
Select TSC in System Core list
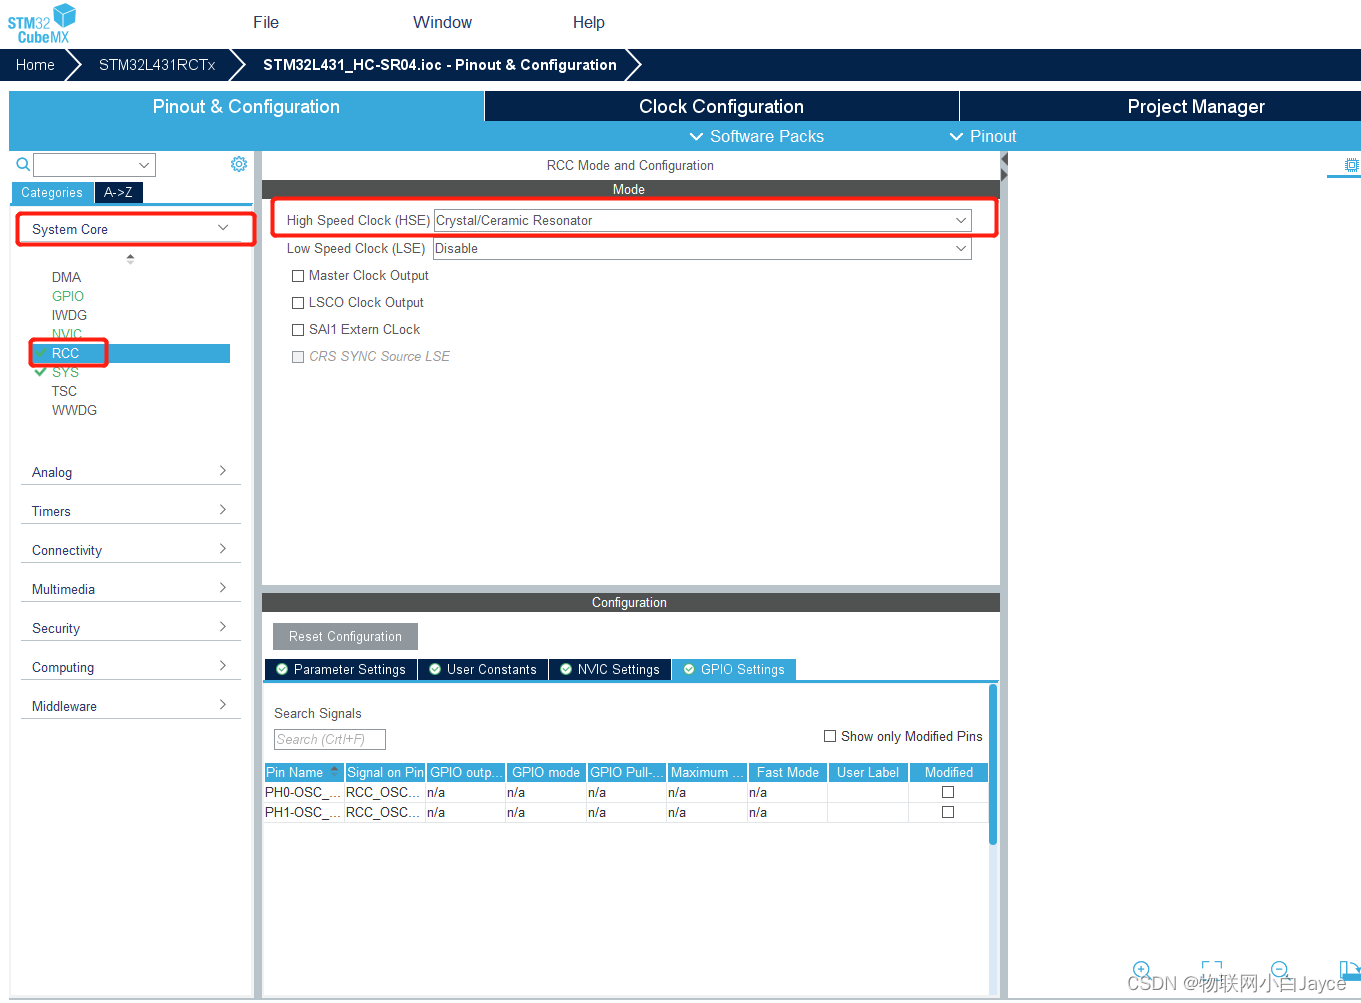(64, 391)
